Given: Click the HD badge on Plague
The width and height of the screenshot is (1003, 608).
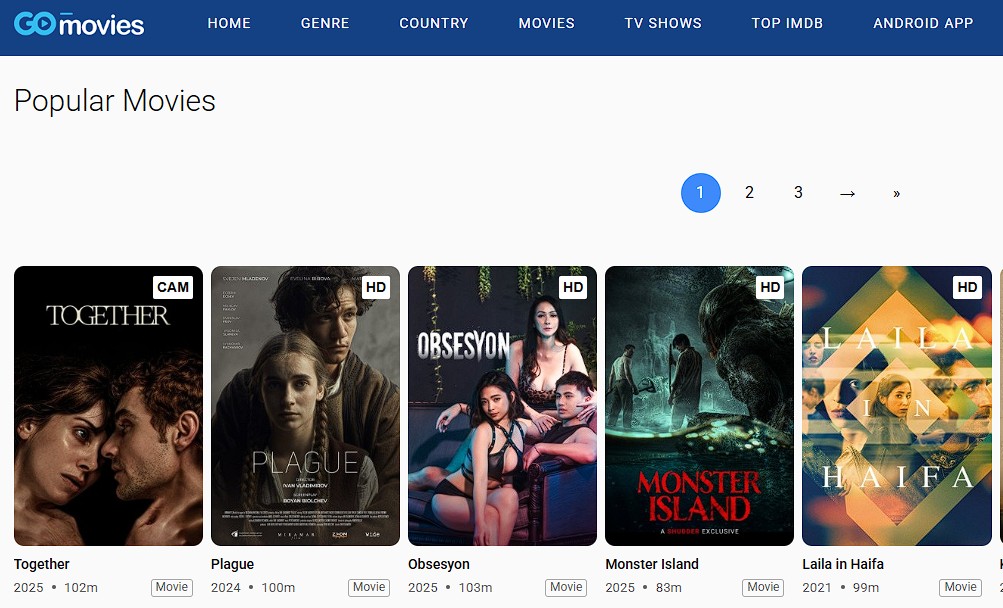Looking at the screenshot, I should 375,287.
